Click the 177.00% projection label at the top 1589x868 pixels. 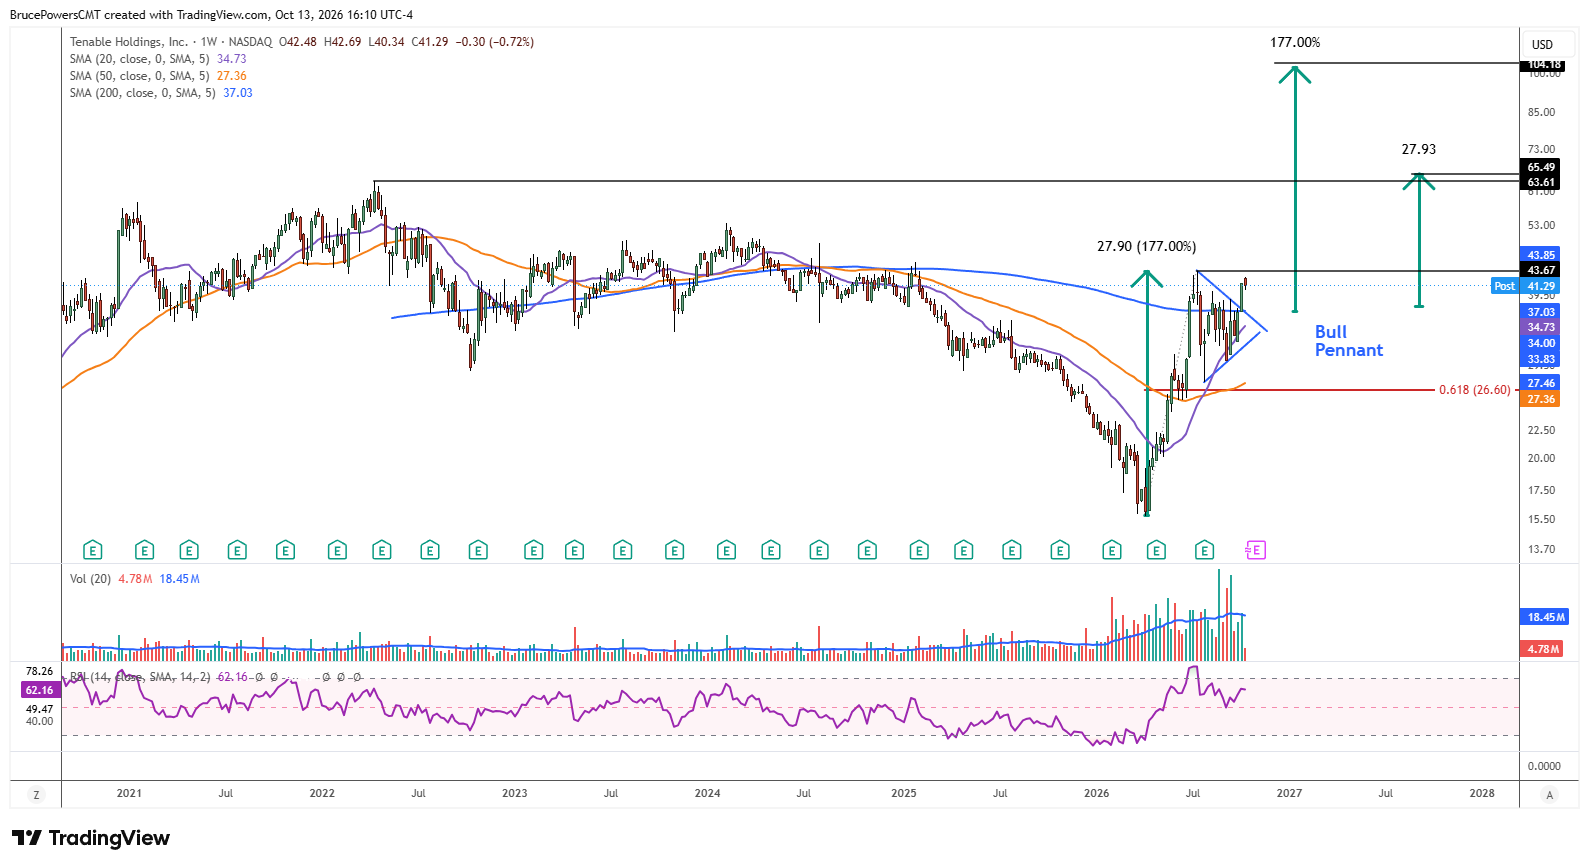tap(1295, 42)
